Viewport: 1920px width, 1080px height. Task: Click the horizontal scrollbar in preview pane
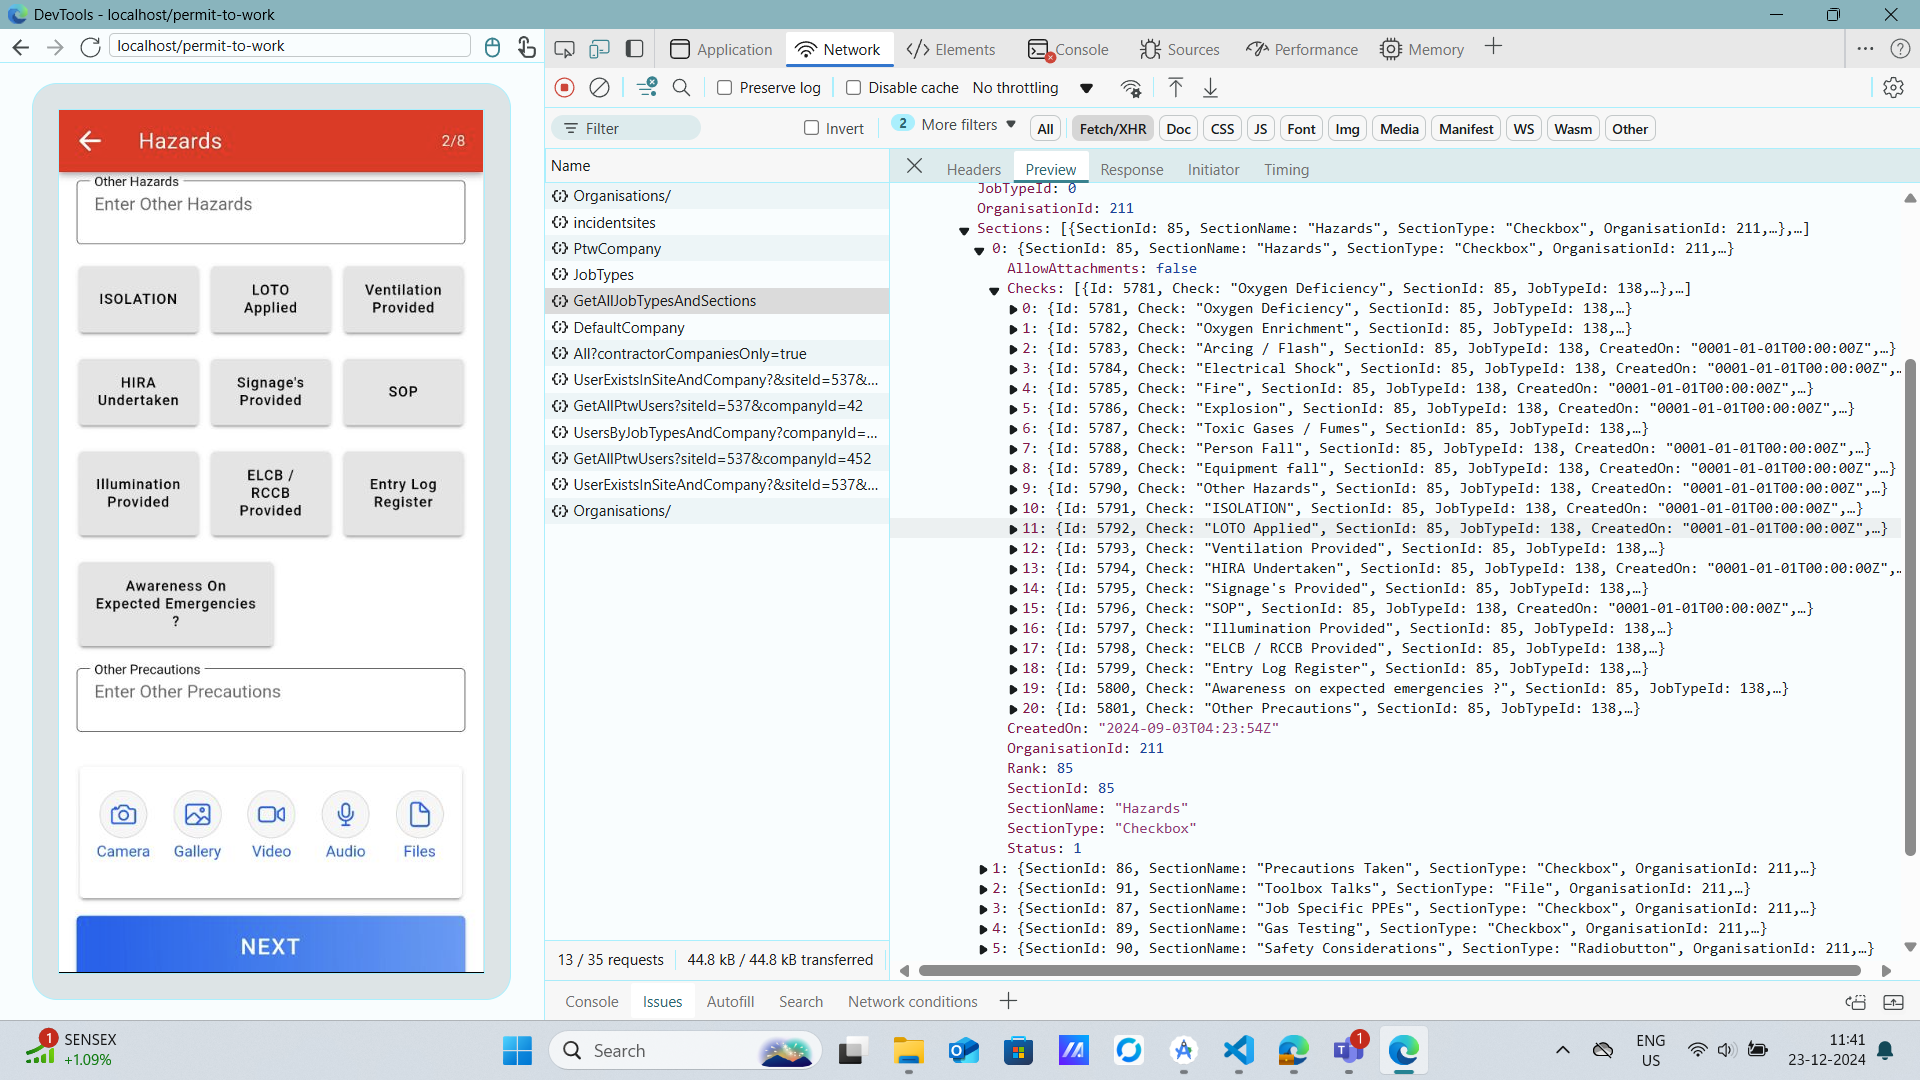coord(1388,970)
